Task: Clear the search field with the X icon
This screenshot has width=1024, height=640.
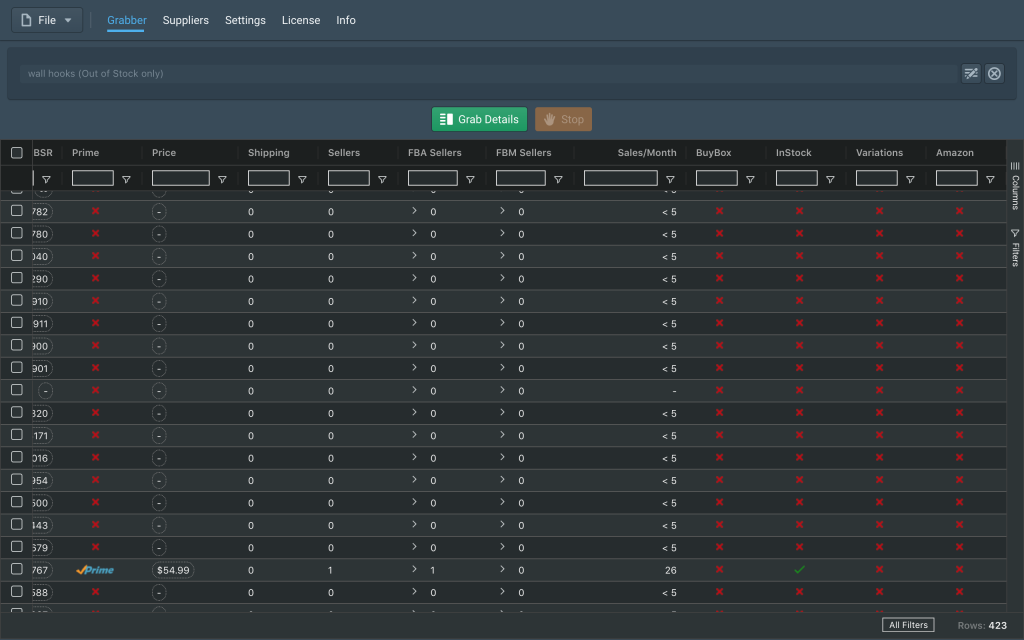Action: [x=994, y=73]
